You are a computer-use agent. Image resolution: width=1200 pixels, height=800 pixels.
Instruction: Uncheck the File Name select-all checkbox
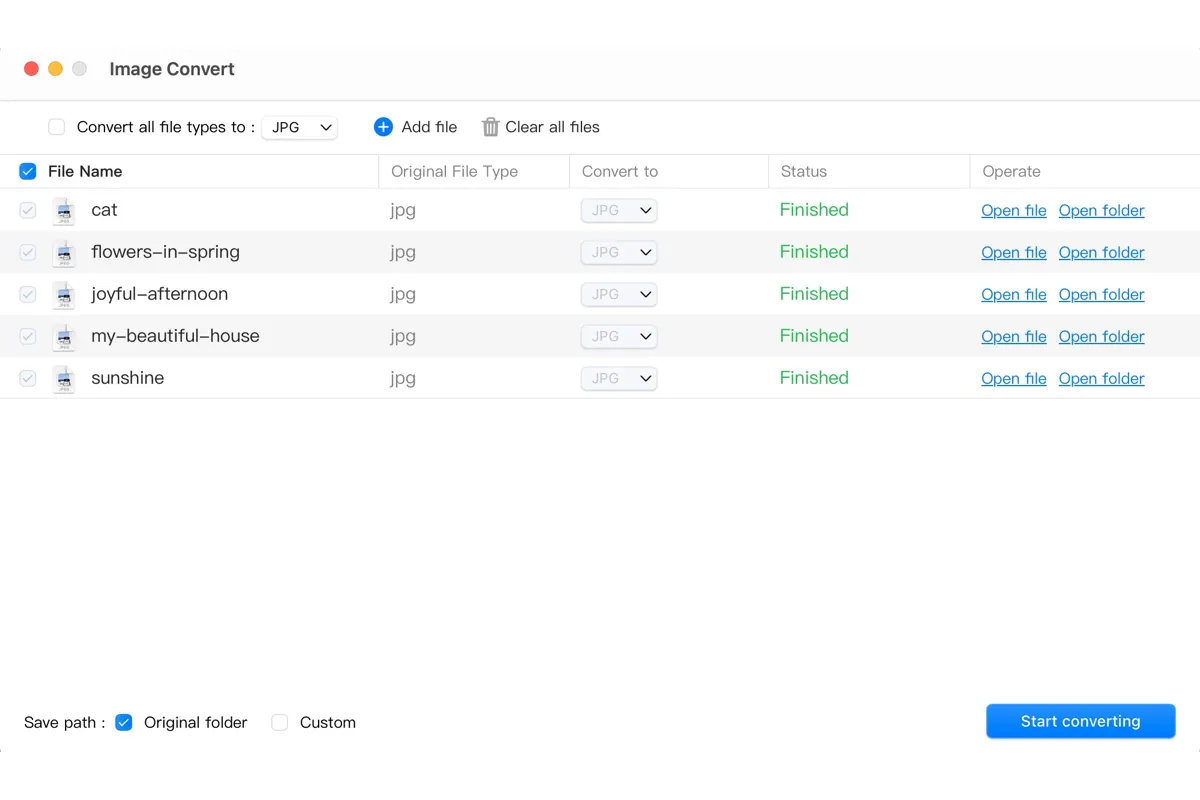28,172
